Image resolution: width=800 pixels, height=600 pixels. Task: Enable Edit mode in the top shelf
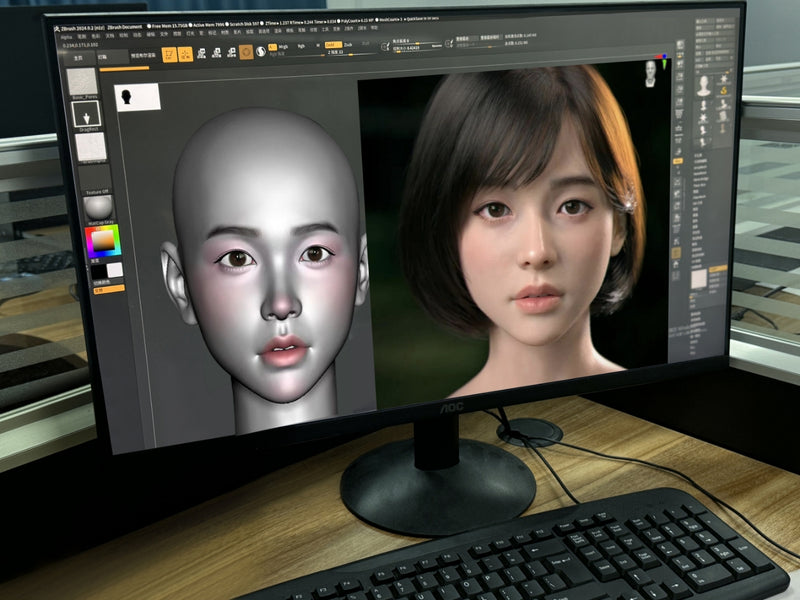pyautogui.click(x=170, y=55)
